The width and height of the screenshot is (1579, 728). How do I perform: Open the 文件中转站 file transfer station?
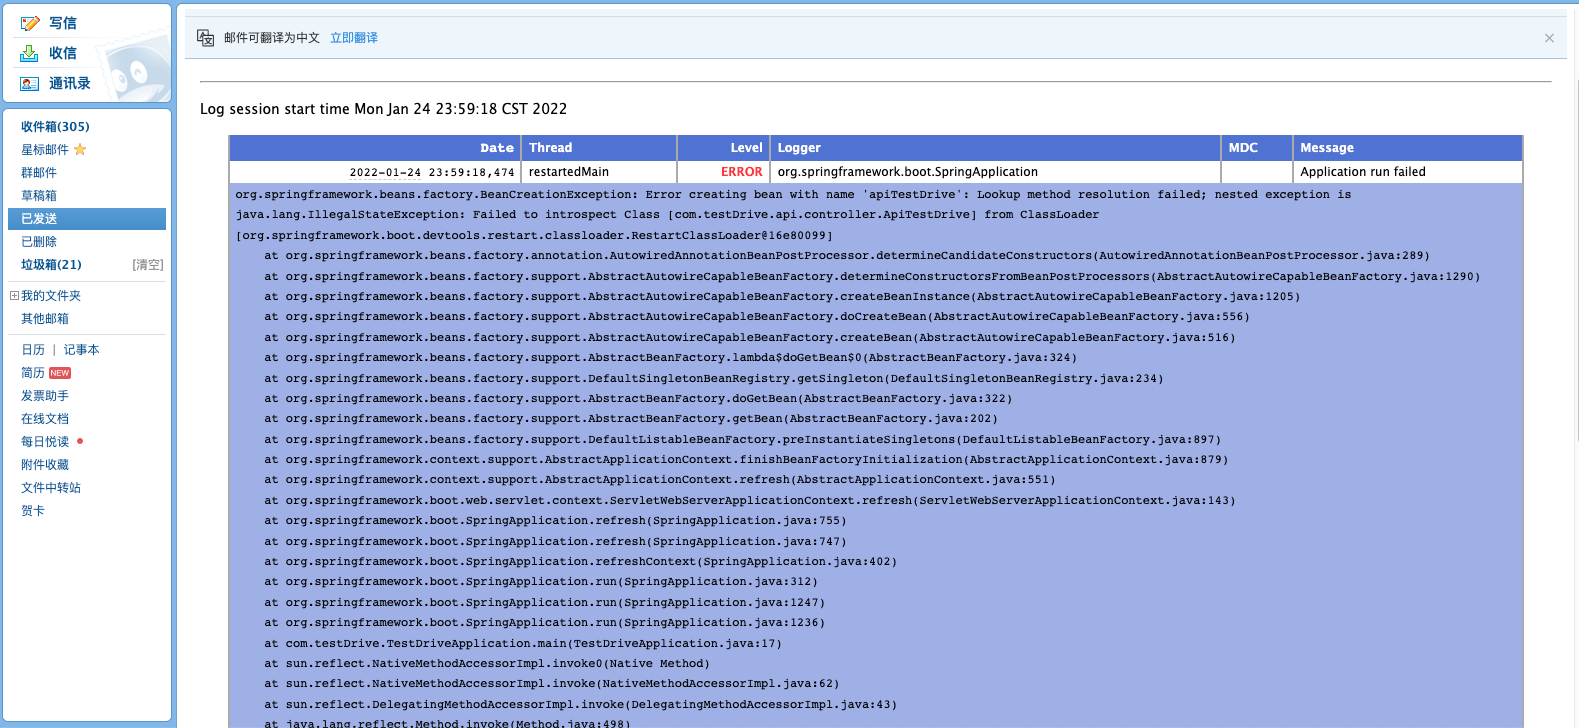51,488
